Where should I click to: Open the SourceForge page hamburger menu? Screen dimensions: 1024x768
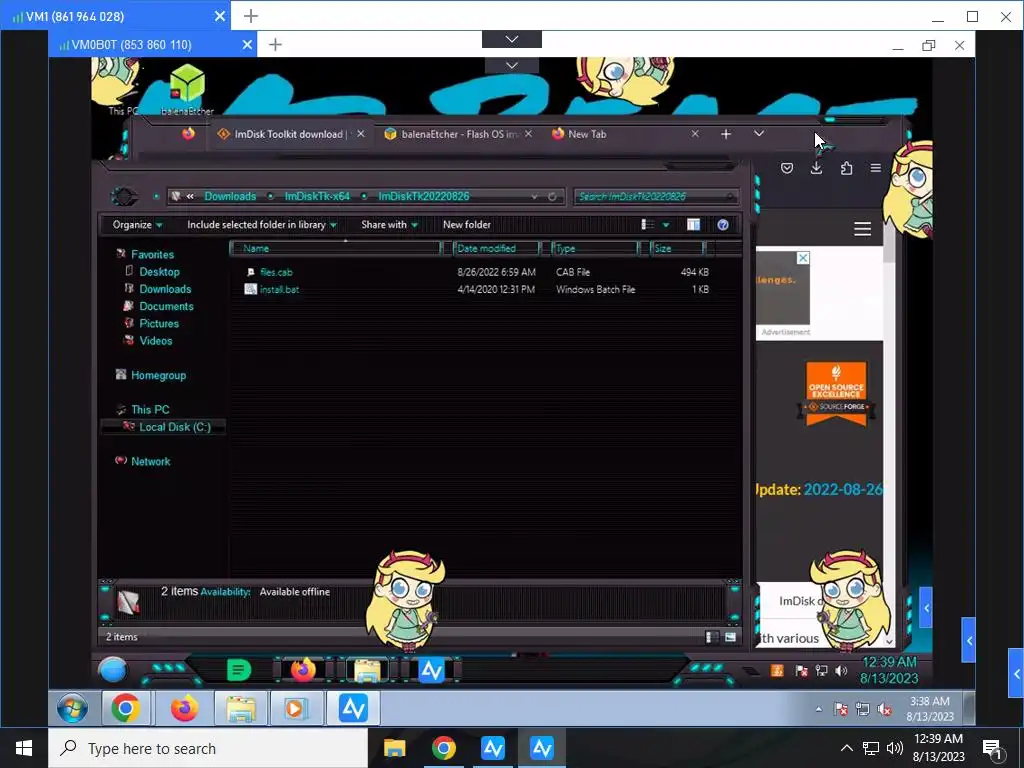pos(863,229)
